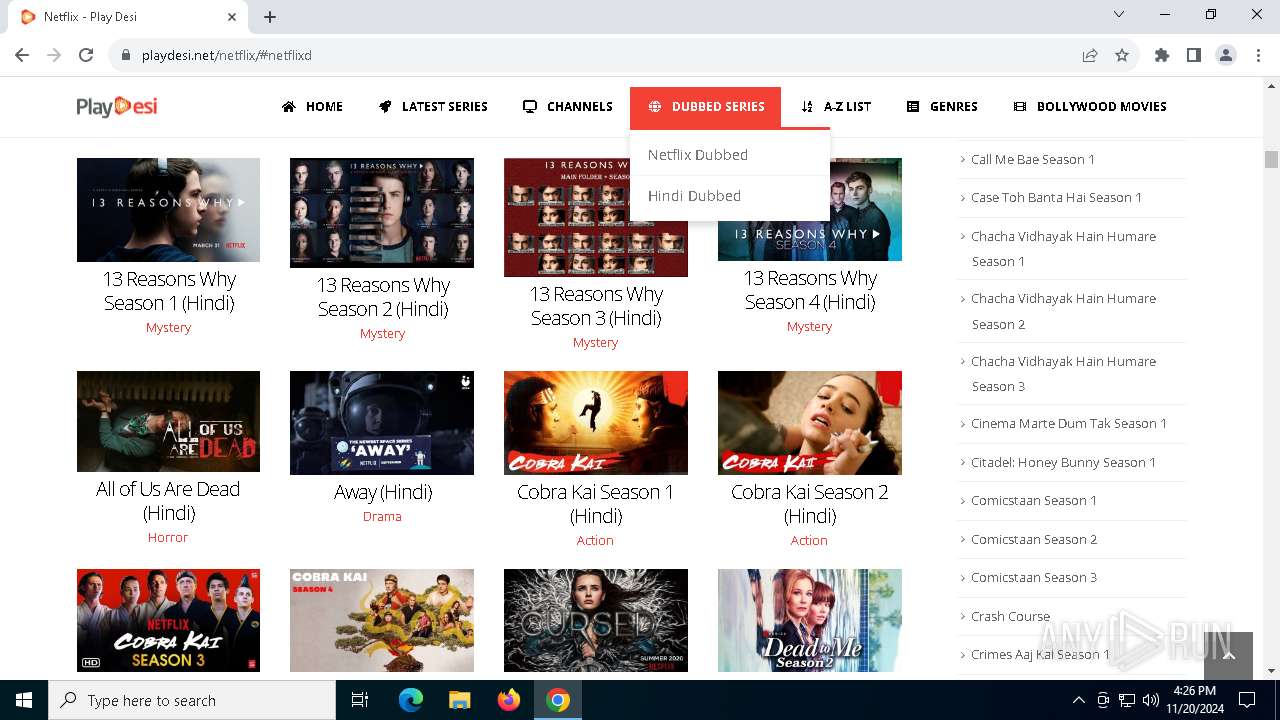Open A-Z LIST menu
This screenshot has height=720, width=1280.
point(836,107)
